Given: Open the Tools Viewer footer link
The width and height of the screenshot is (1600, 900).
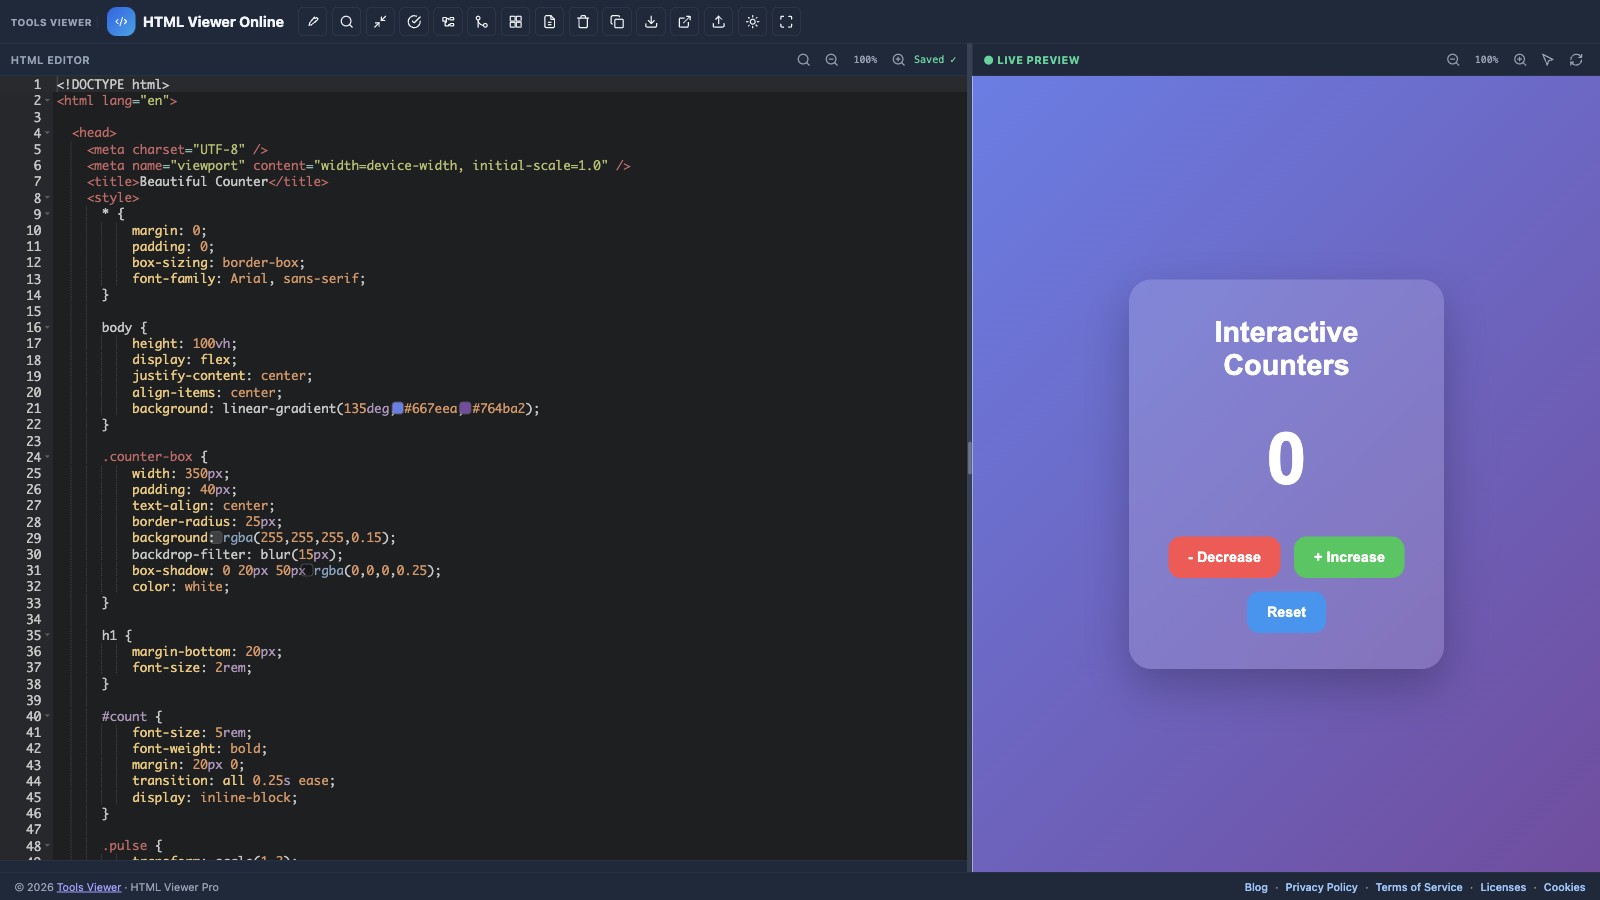Looking at the screenshot, I should pos(89,887).
